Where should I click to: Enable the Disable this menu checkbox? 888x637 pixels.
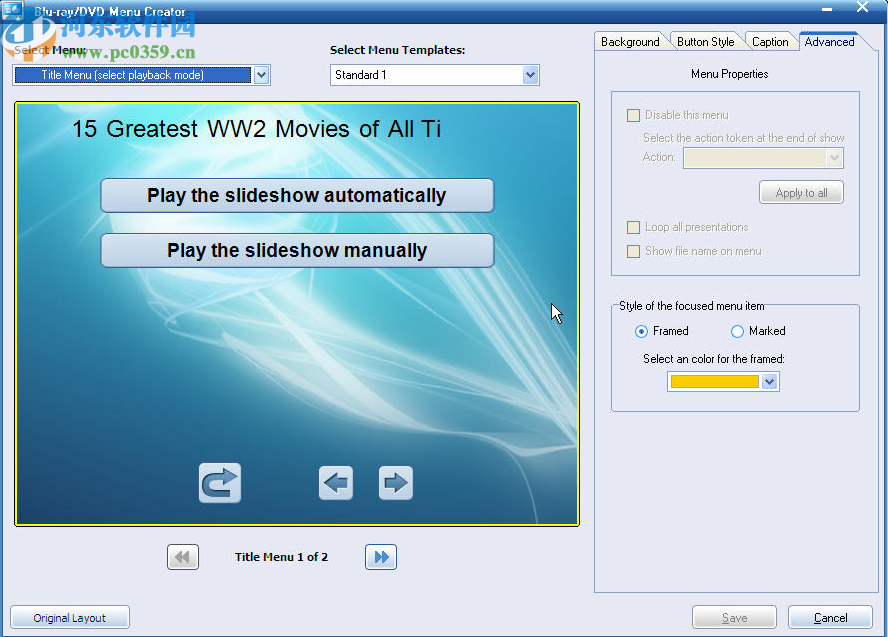click(x=633, y=115)
